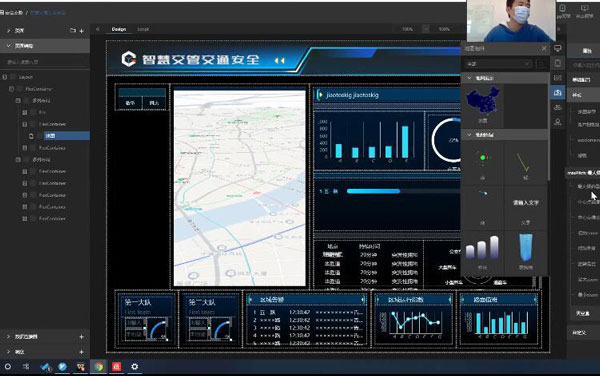Toggle the checkbox beside the Layout tree node
Image resolution: width=600 pixels, height=376 pixels.
pyautogui.click(x=13, y=77)
